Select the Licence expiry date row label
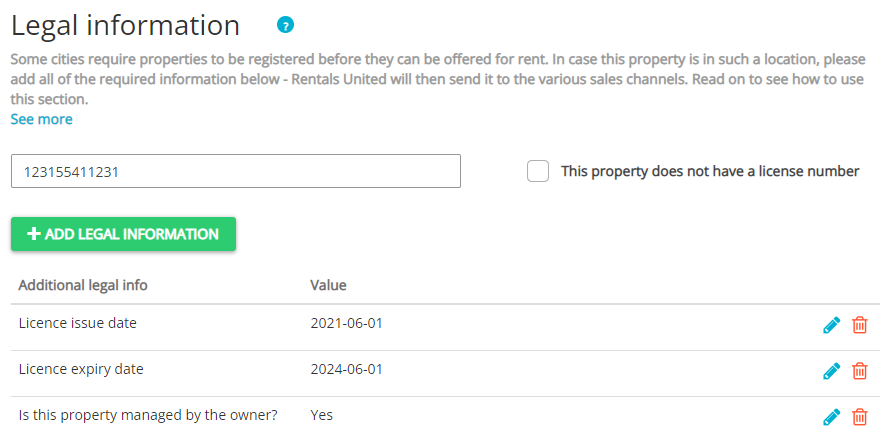The image size is (890, 443). (81, 369)
